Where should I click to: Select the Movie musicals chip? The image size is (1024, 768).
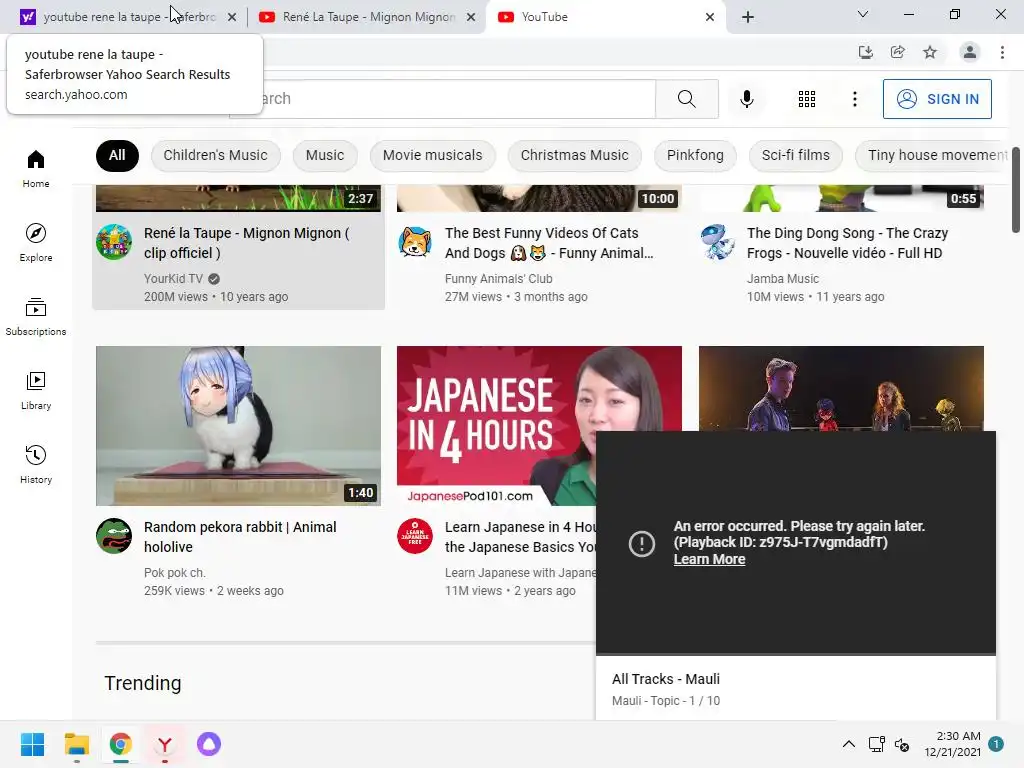(x=432, y=155)
